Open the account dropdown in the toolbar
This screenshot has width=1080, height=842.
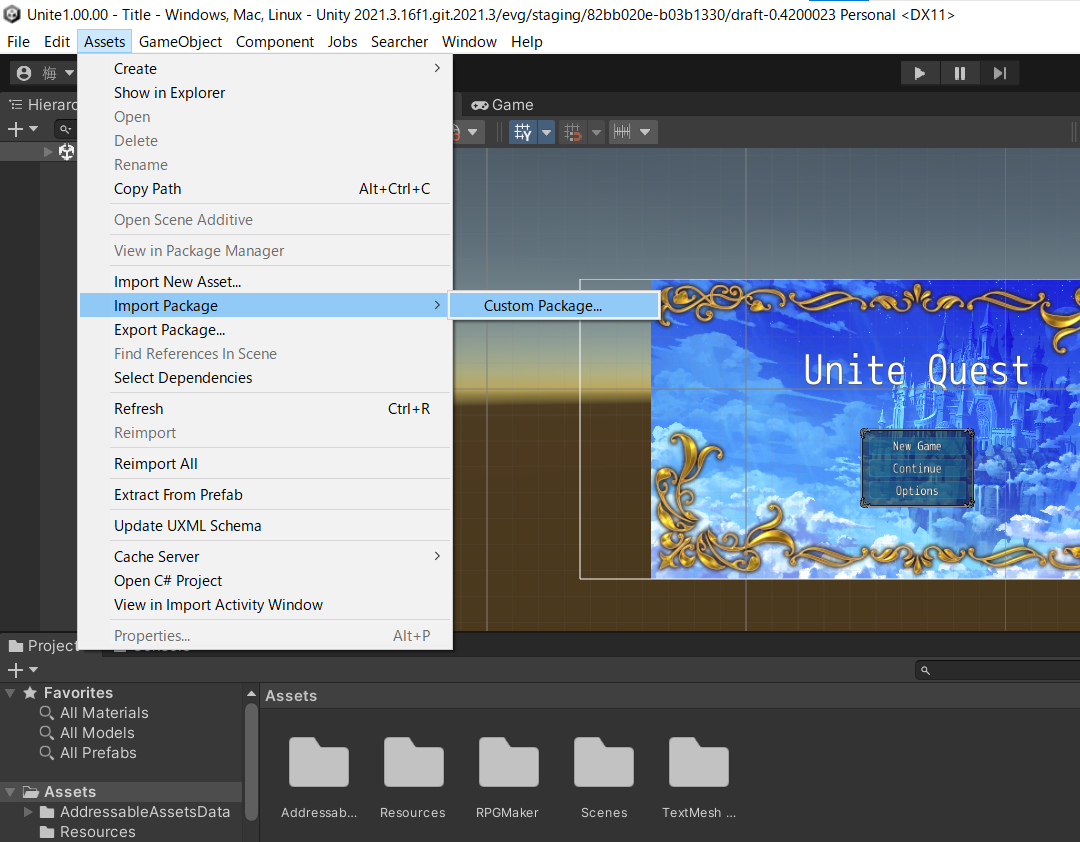45,73
